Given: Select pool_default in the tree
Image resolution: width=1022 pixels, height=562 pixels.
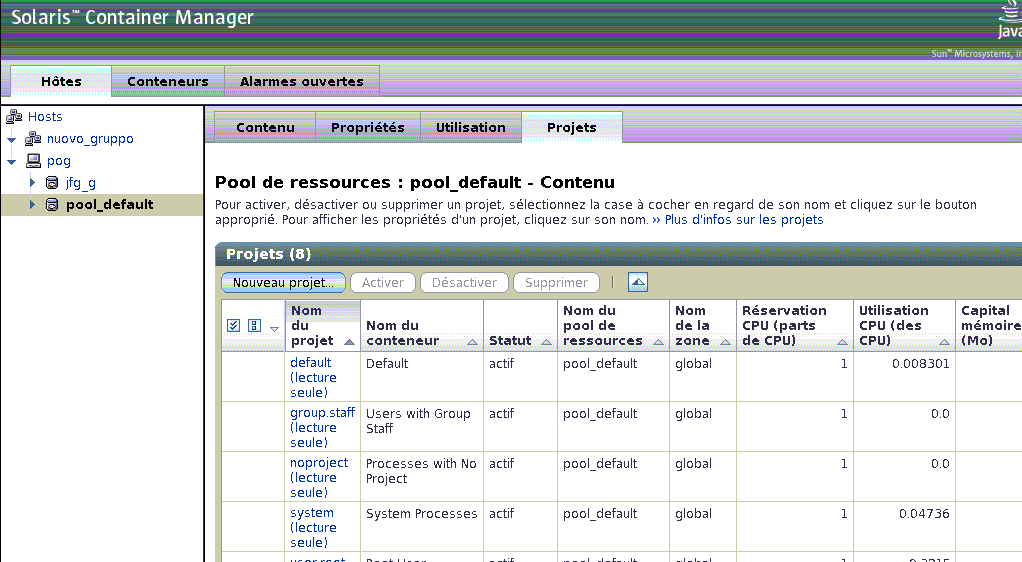Looking at the screenshot, I should (110, 205).
